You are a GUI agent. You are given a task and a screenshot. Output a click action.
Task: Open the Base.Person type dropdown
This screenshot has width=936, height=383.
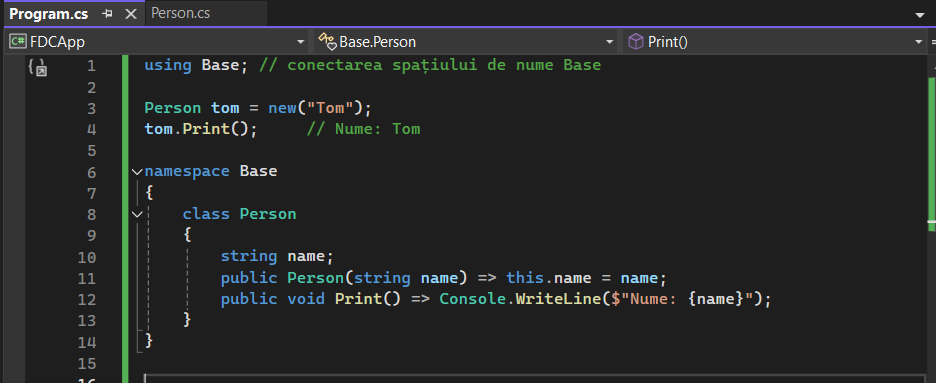[467, 42]
